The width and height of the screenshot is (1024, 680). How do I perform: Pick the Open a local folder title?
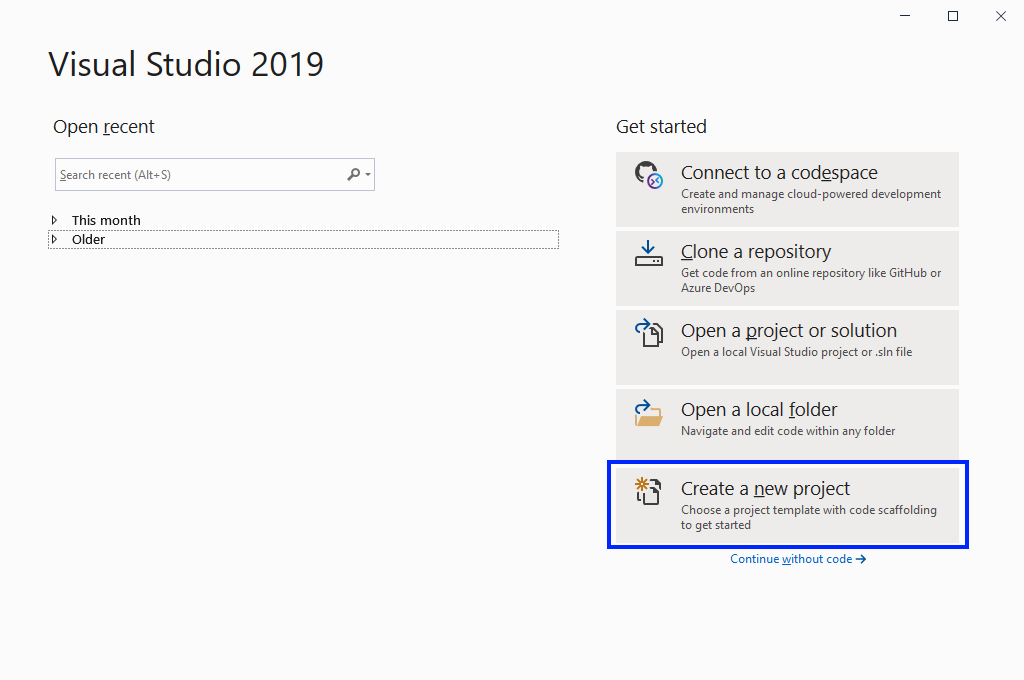[x=759, y=410]
